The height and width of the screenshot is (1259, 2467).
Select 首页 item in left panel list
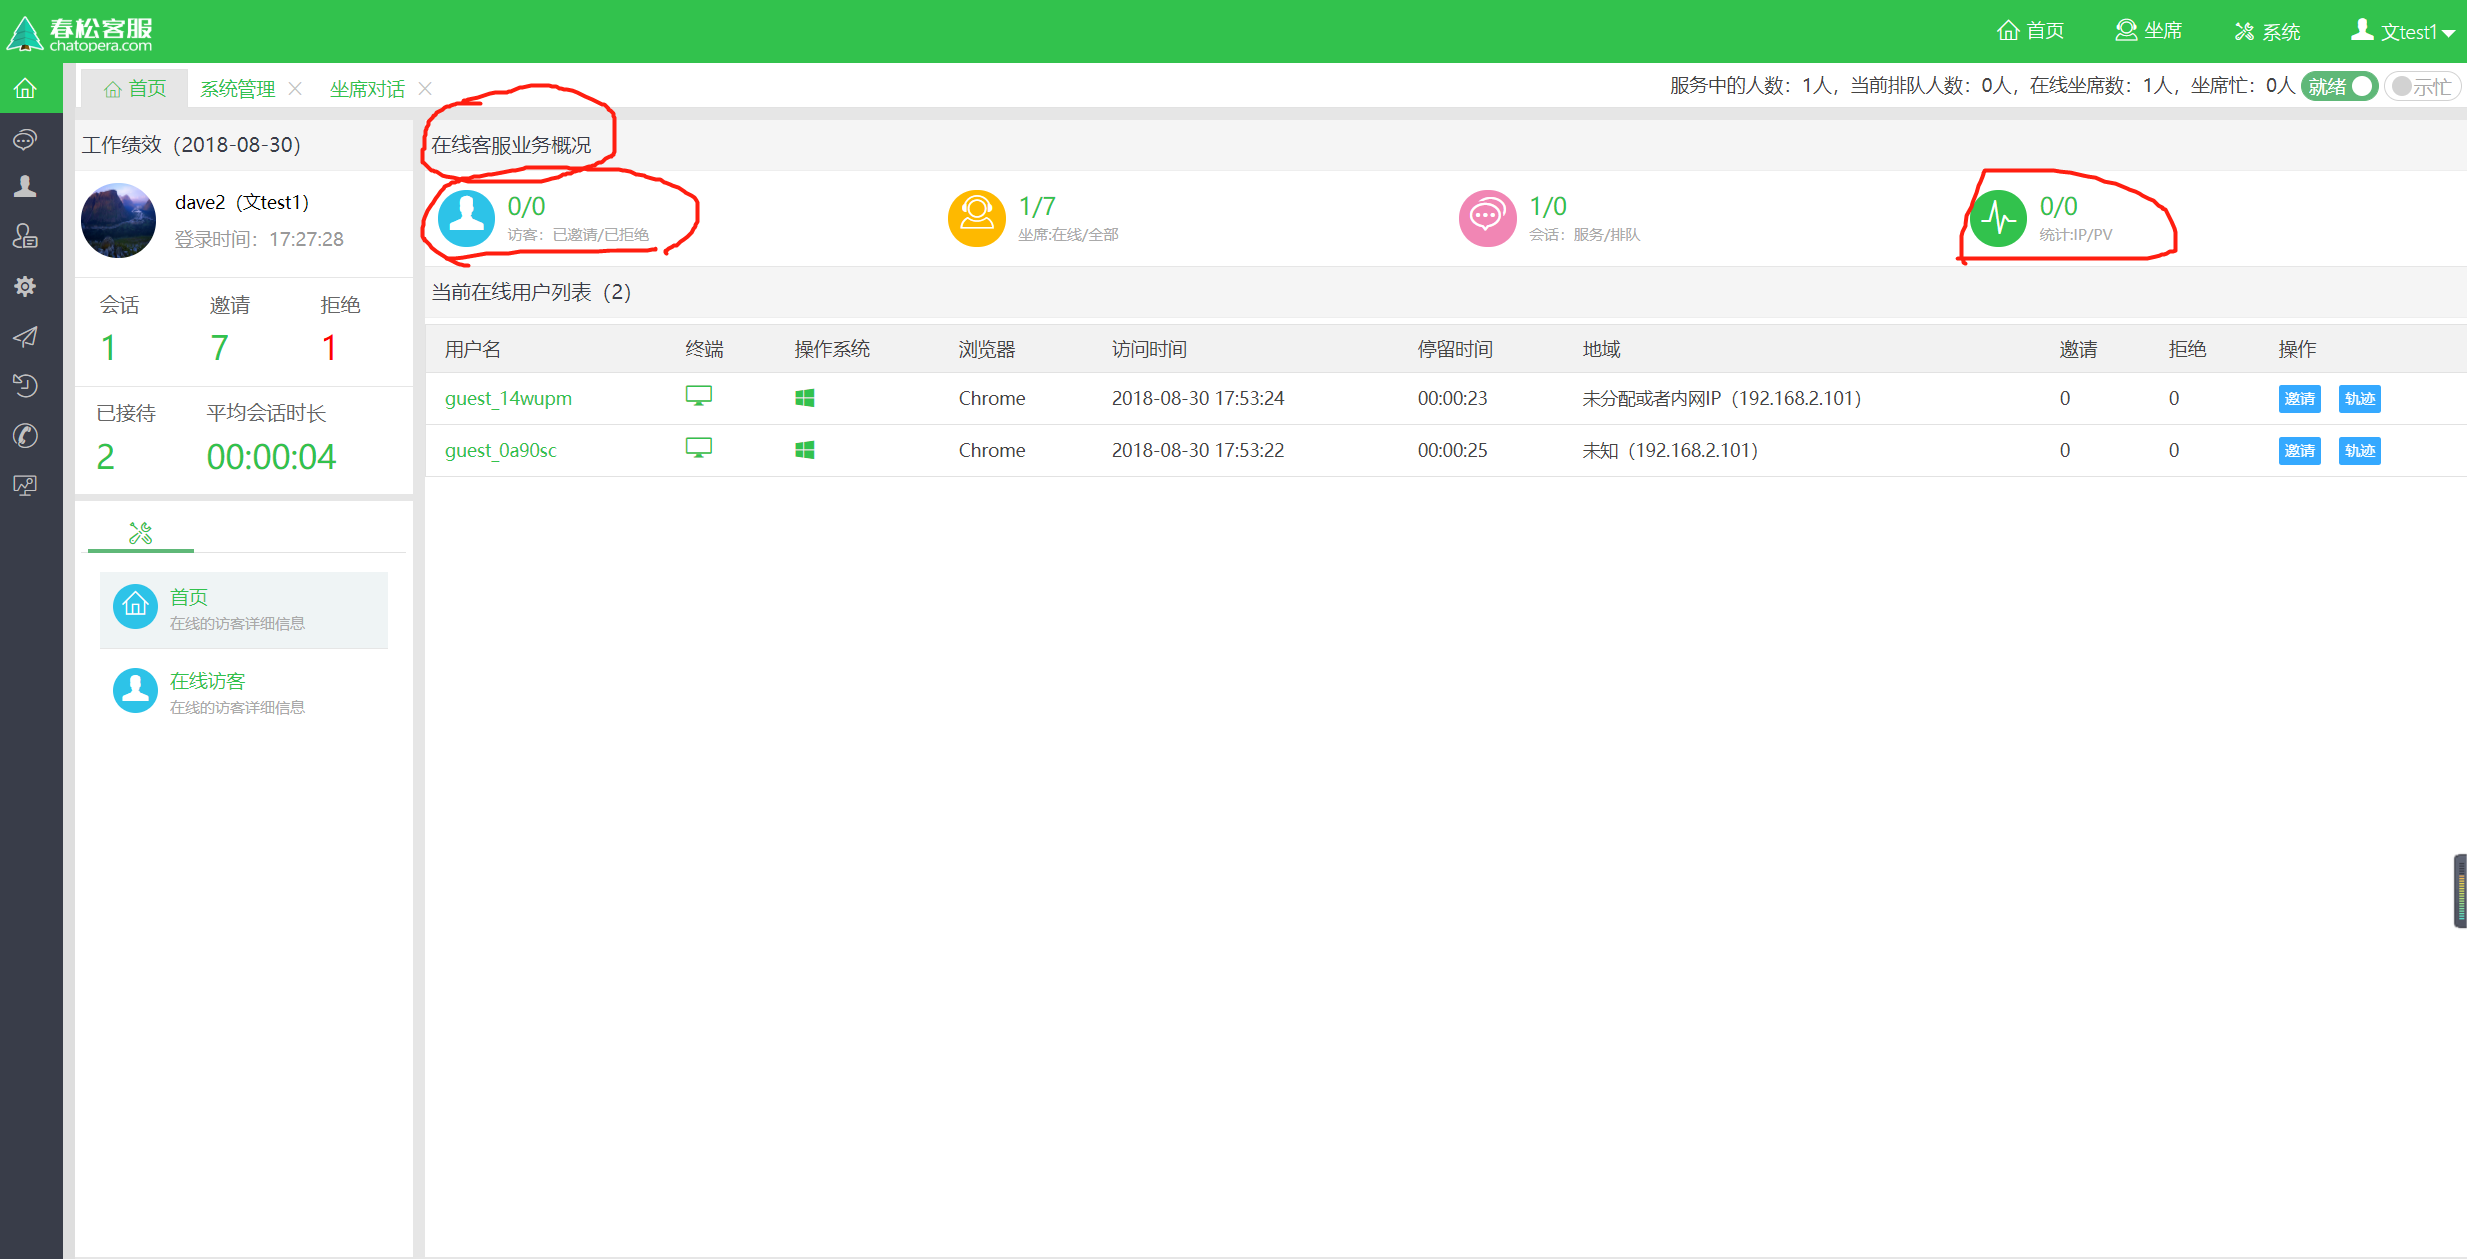[x=244, y=610]
